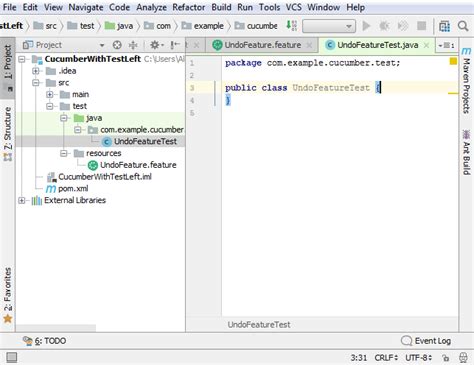This screenshot has height=365, width=474.
Task: Click the scroll-from-source target icon
Action: click(x=117, y=45)
